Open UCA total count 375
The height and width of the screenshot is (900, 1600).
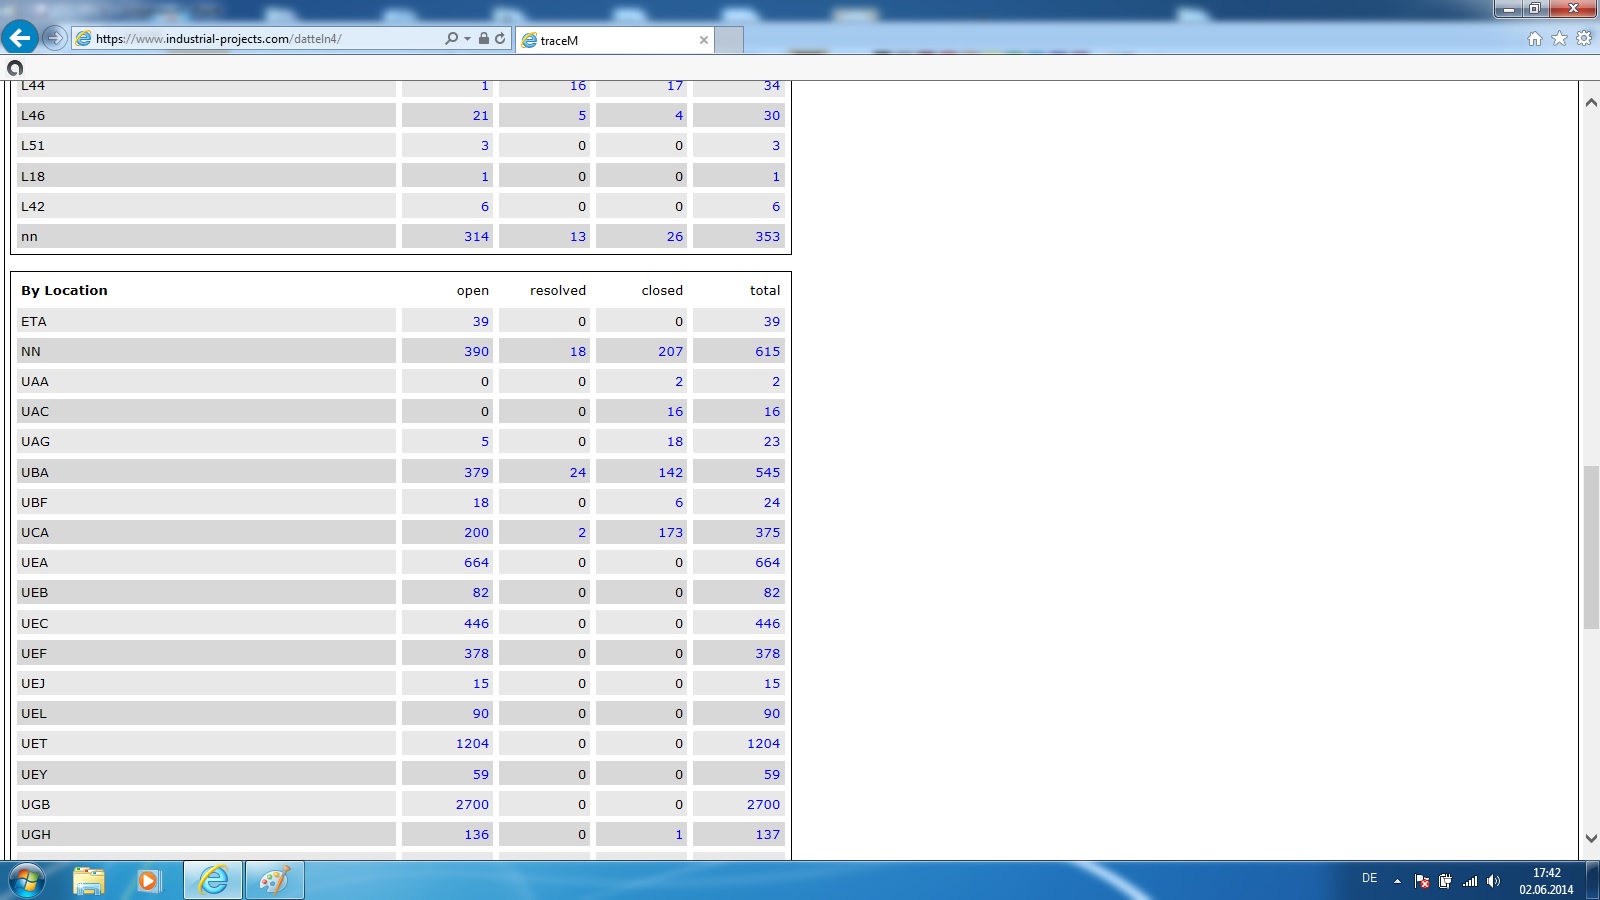(x=767, y=532)
